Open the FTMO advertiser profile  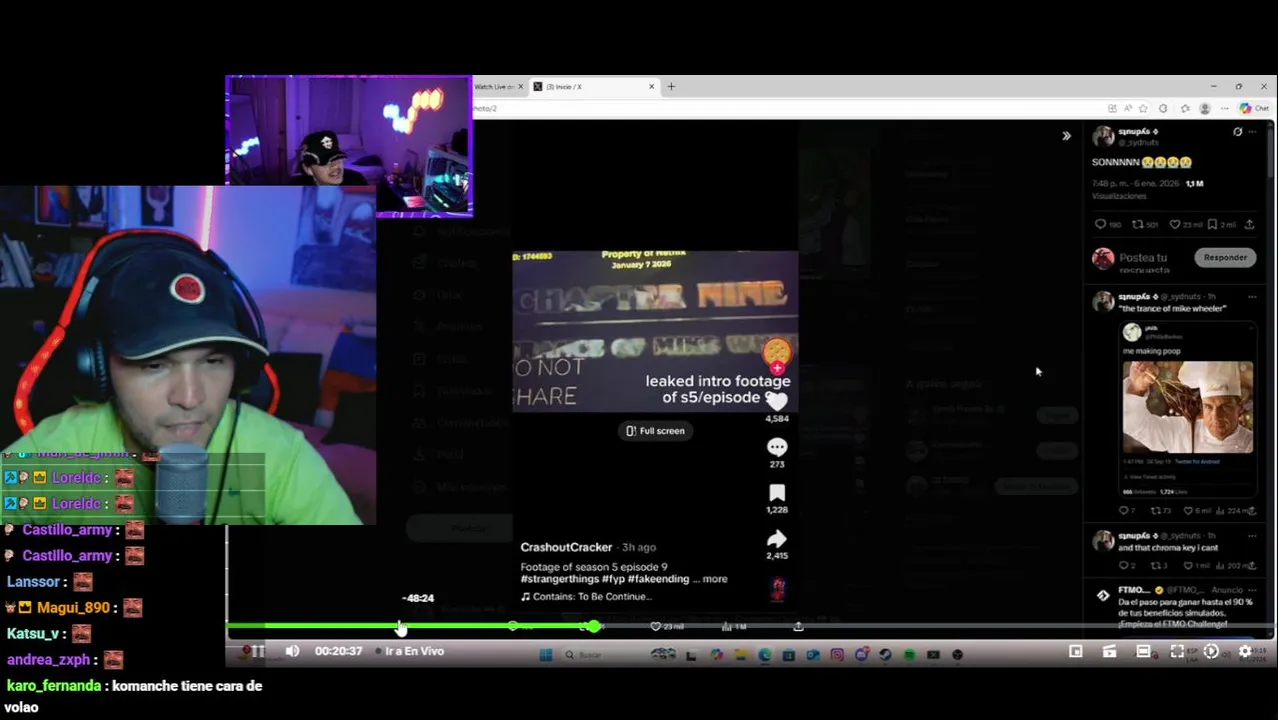coord(1103,595)
